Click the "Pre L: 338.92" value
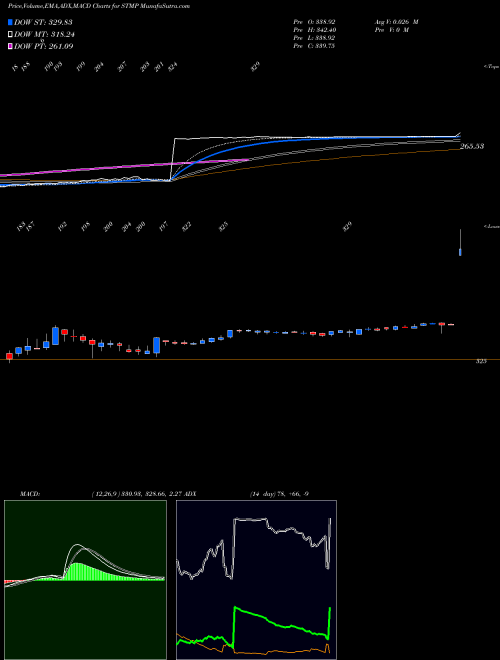This screenshot has width=500, height=660. point(314,38)
